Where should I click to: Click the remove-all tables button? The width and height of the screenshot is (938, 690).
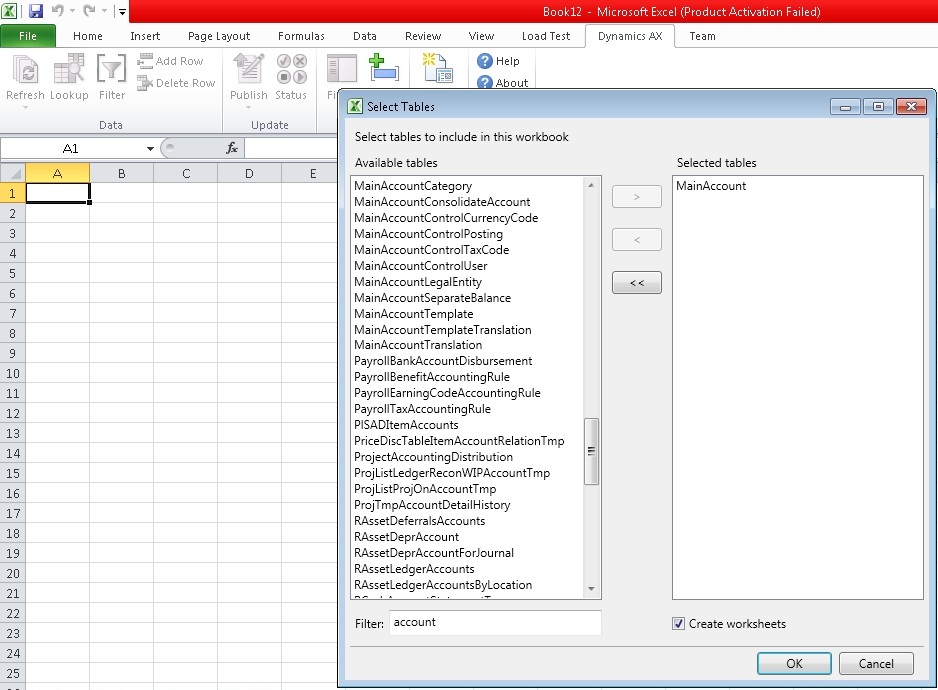(636, 282)
